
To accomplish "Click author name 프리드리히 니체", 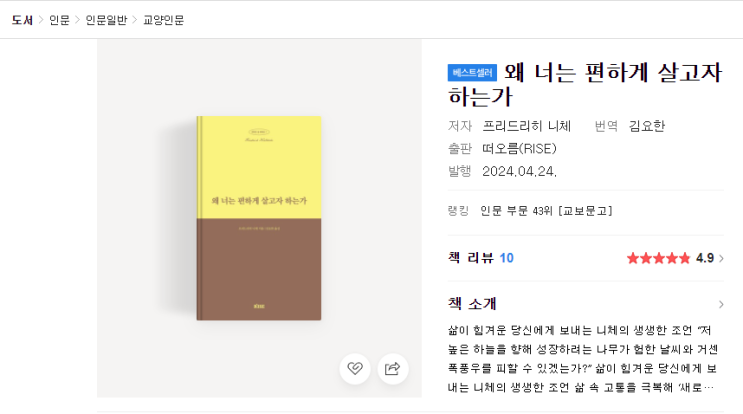I will 526,126.
